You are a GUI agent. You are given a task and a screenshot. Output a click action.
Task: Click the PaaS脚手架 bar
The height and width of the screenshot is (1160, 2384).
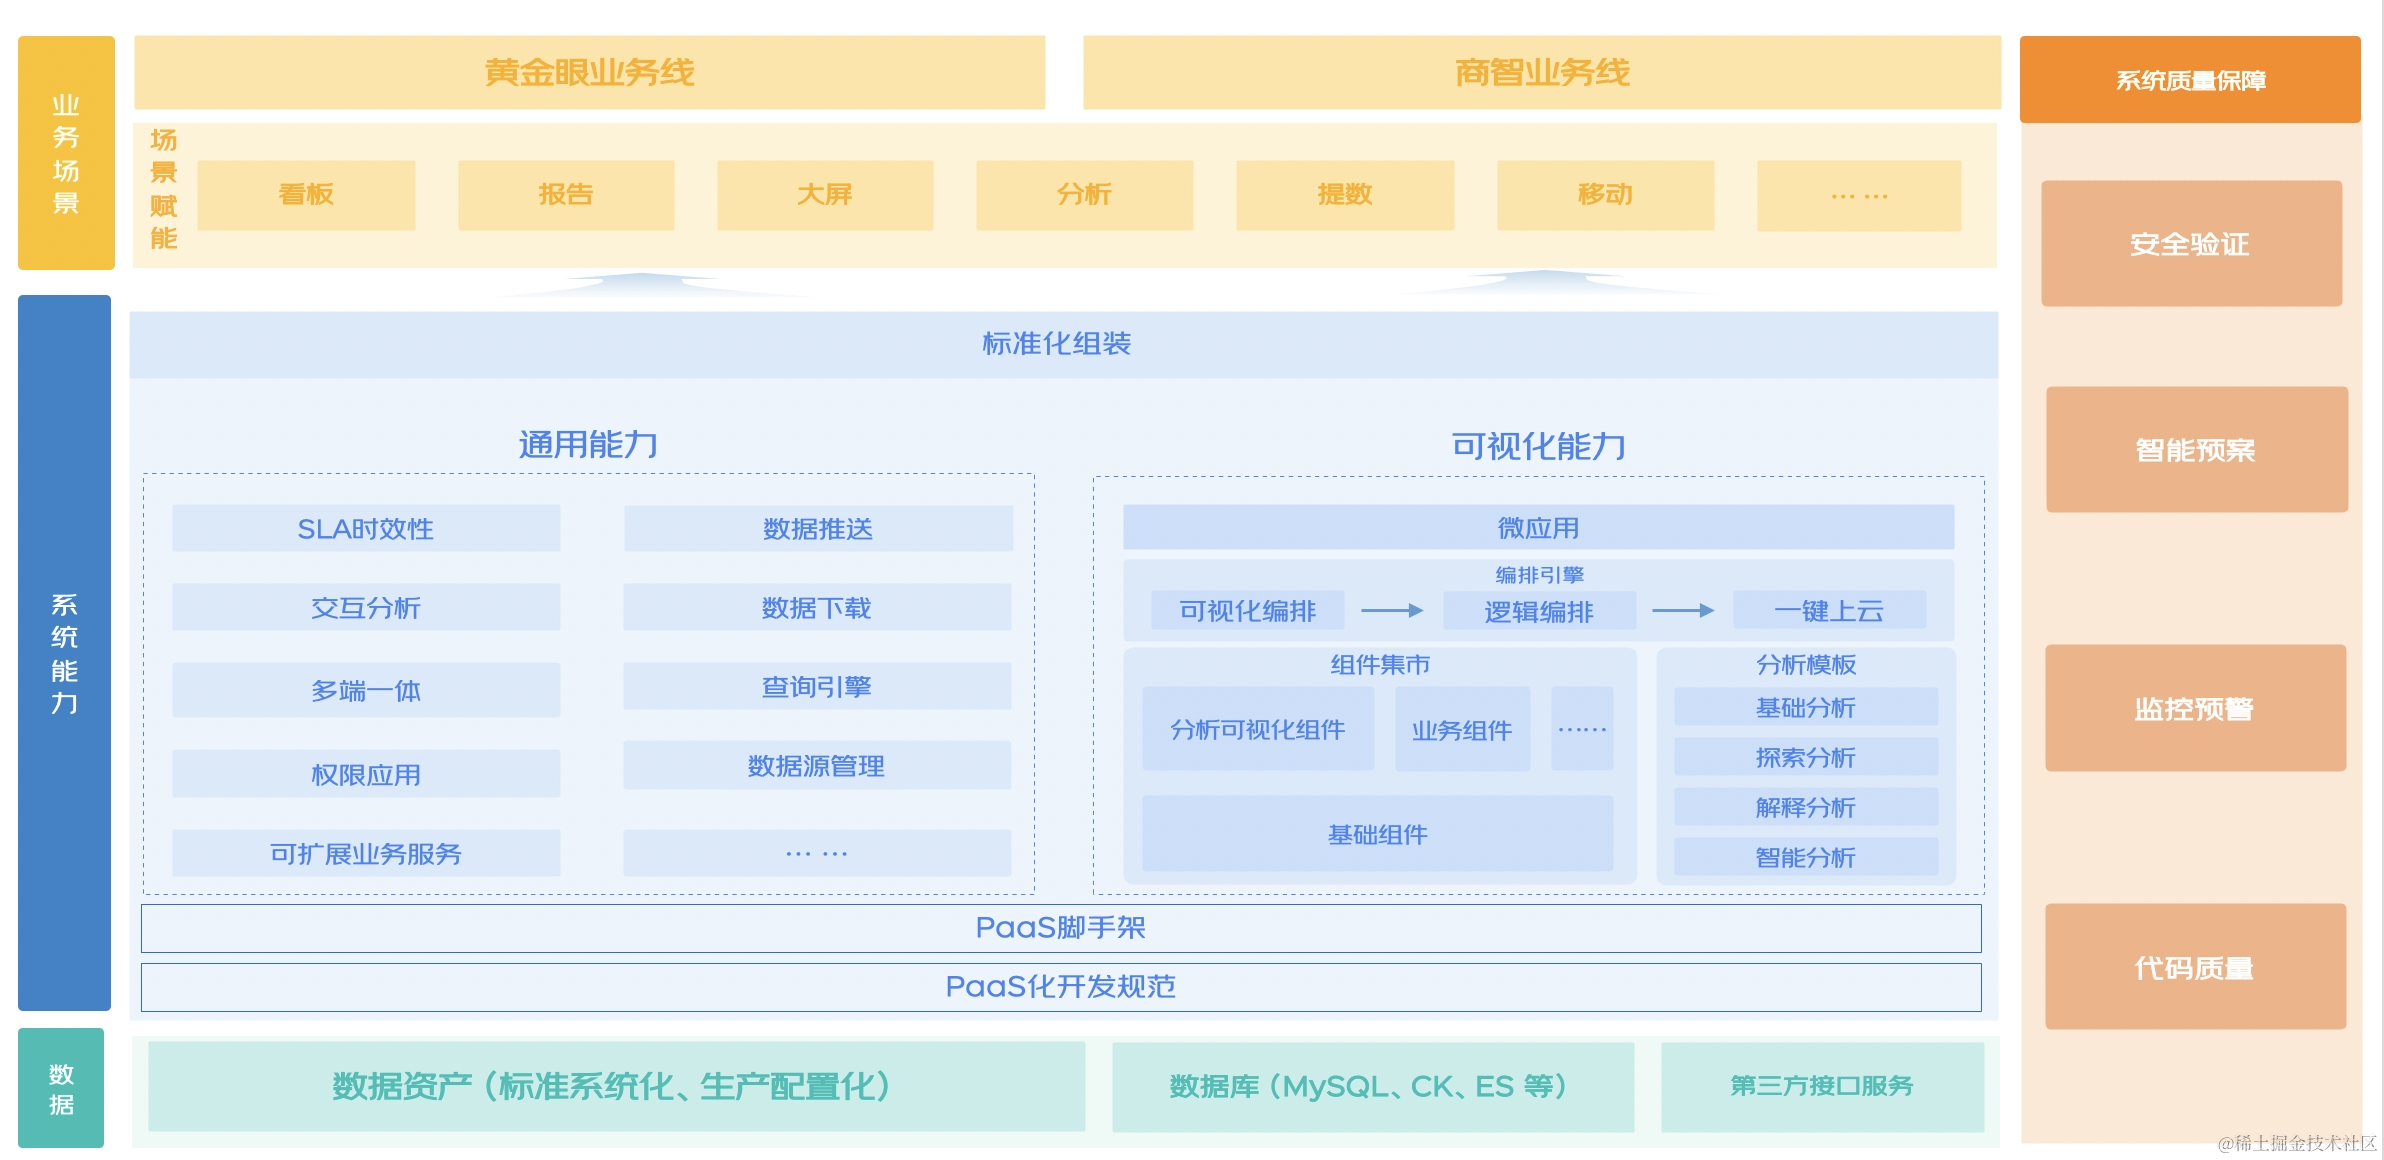point(1060,928)
